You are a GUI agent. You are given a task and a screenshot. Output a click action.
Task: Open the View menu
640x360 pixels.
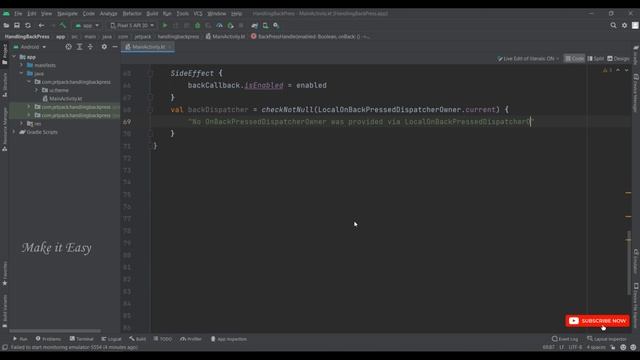(47, 13)
